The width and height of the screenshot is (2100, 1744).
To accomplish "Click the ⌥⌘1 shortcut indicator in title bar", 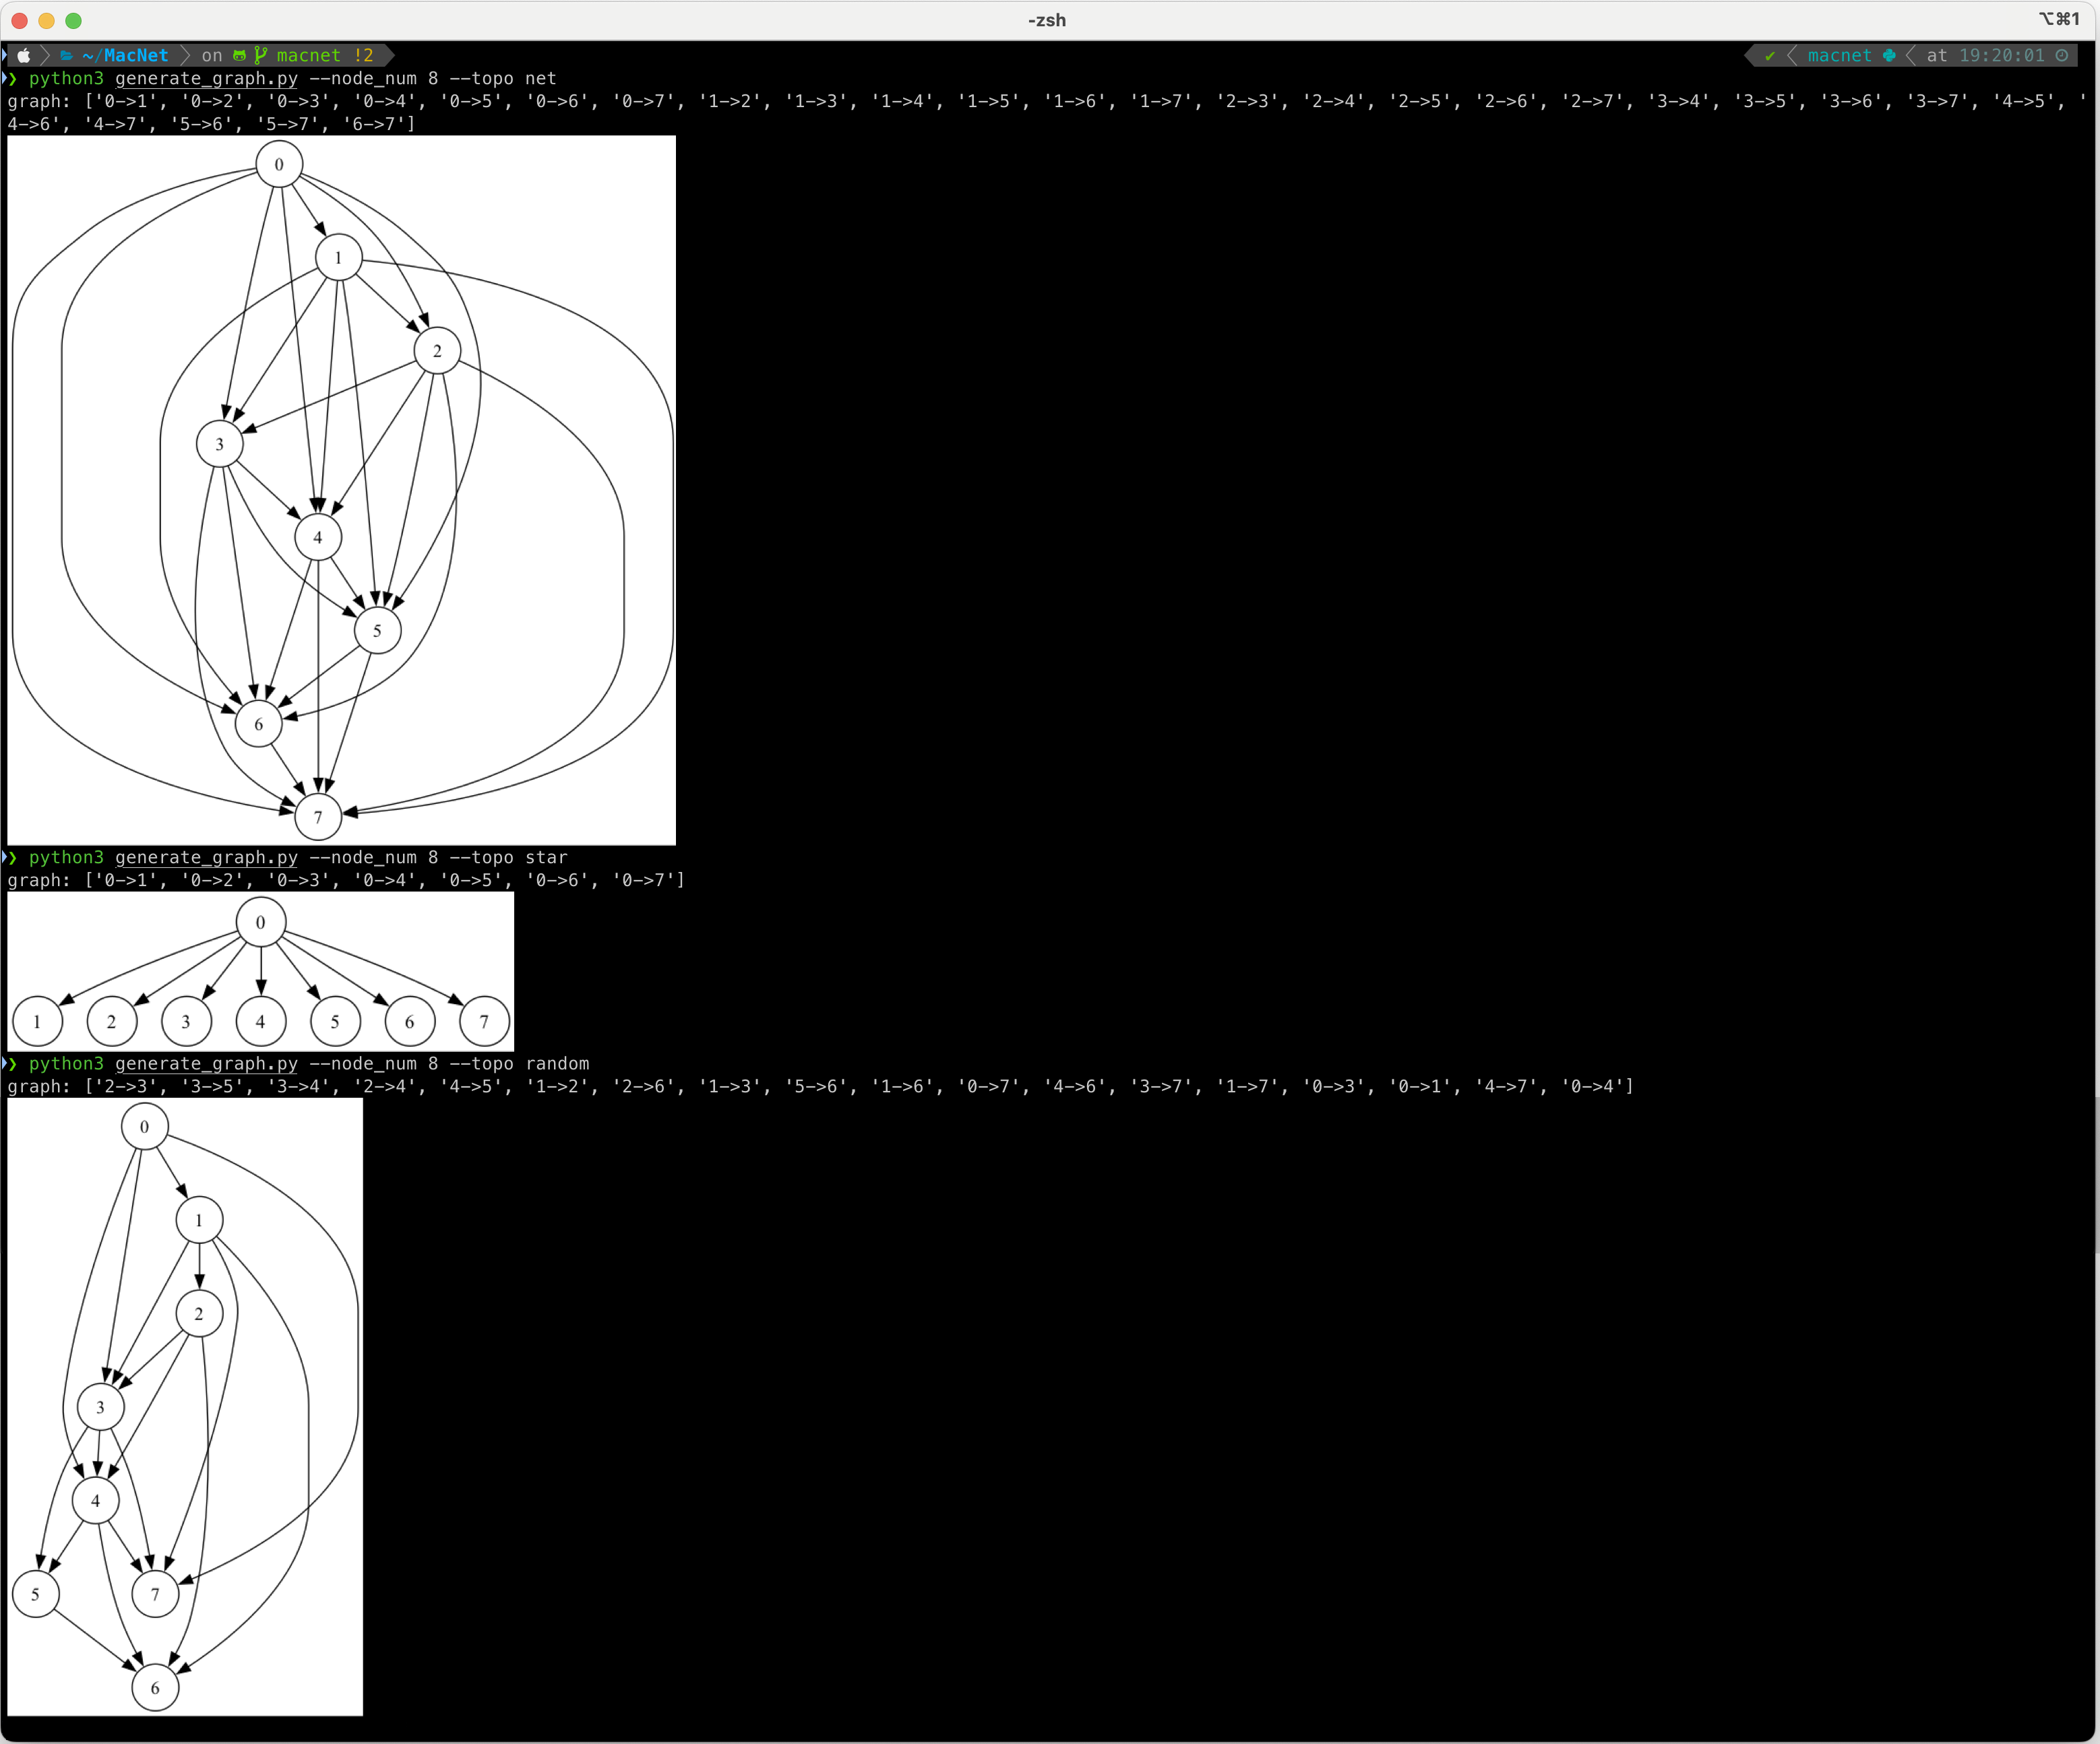I will (2059, 19).
